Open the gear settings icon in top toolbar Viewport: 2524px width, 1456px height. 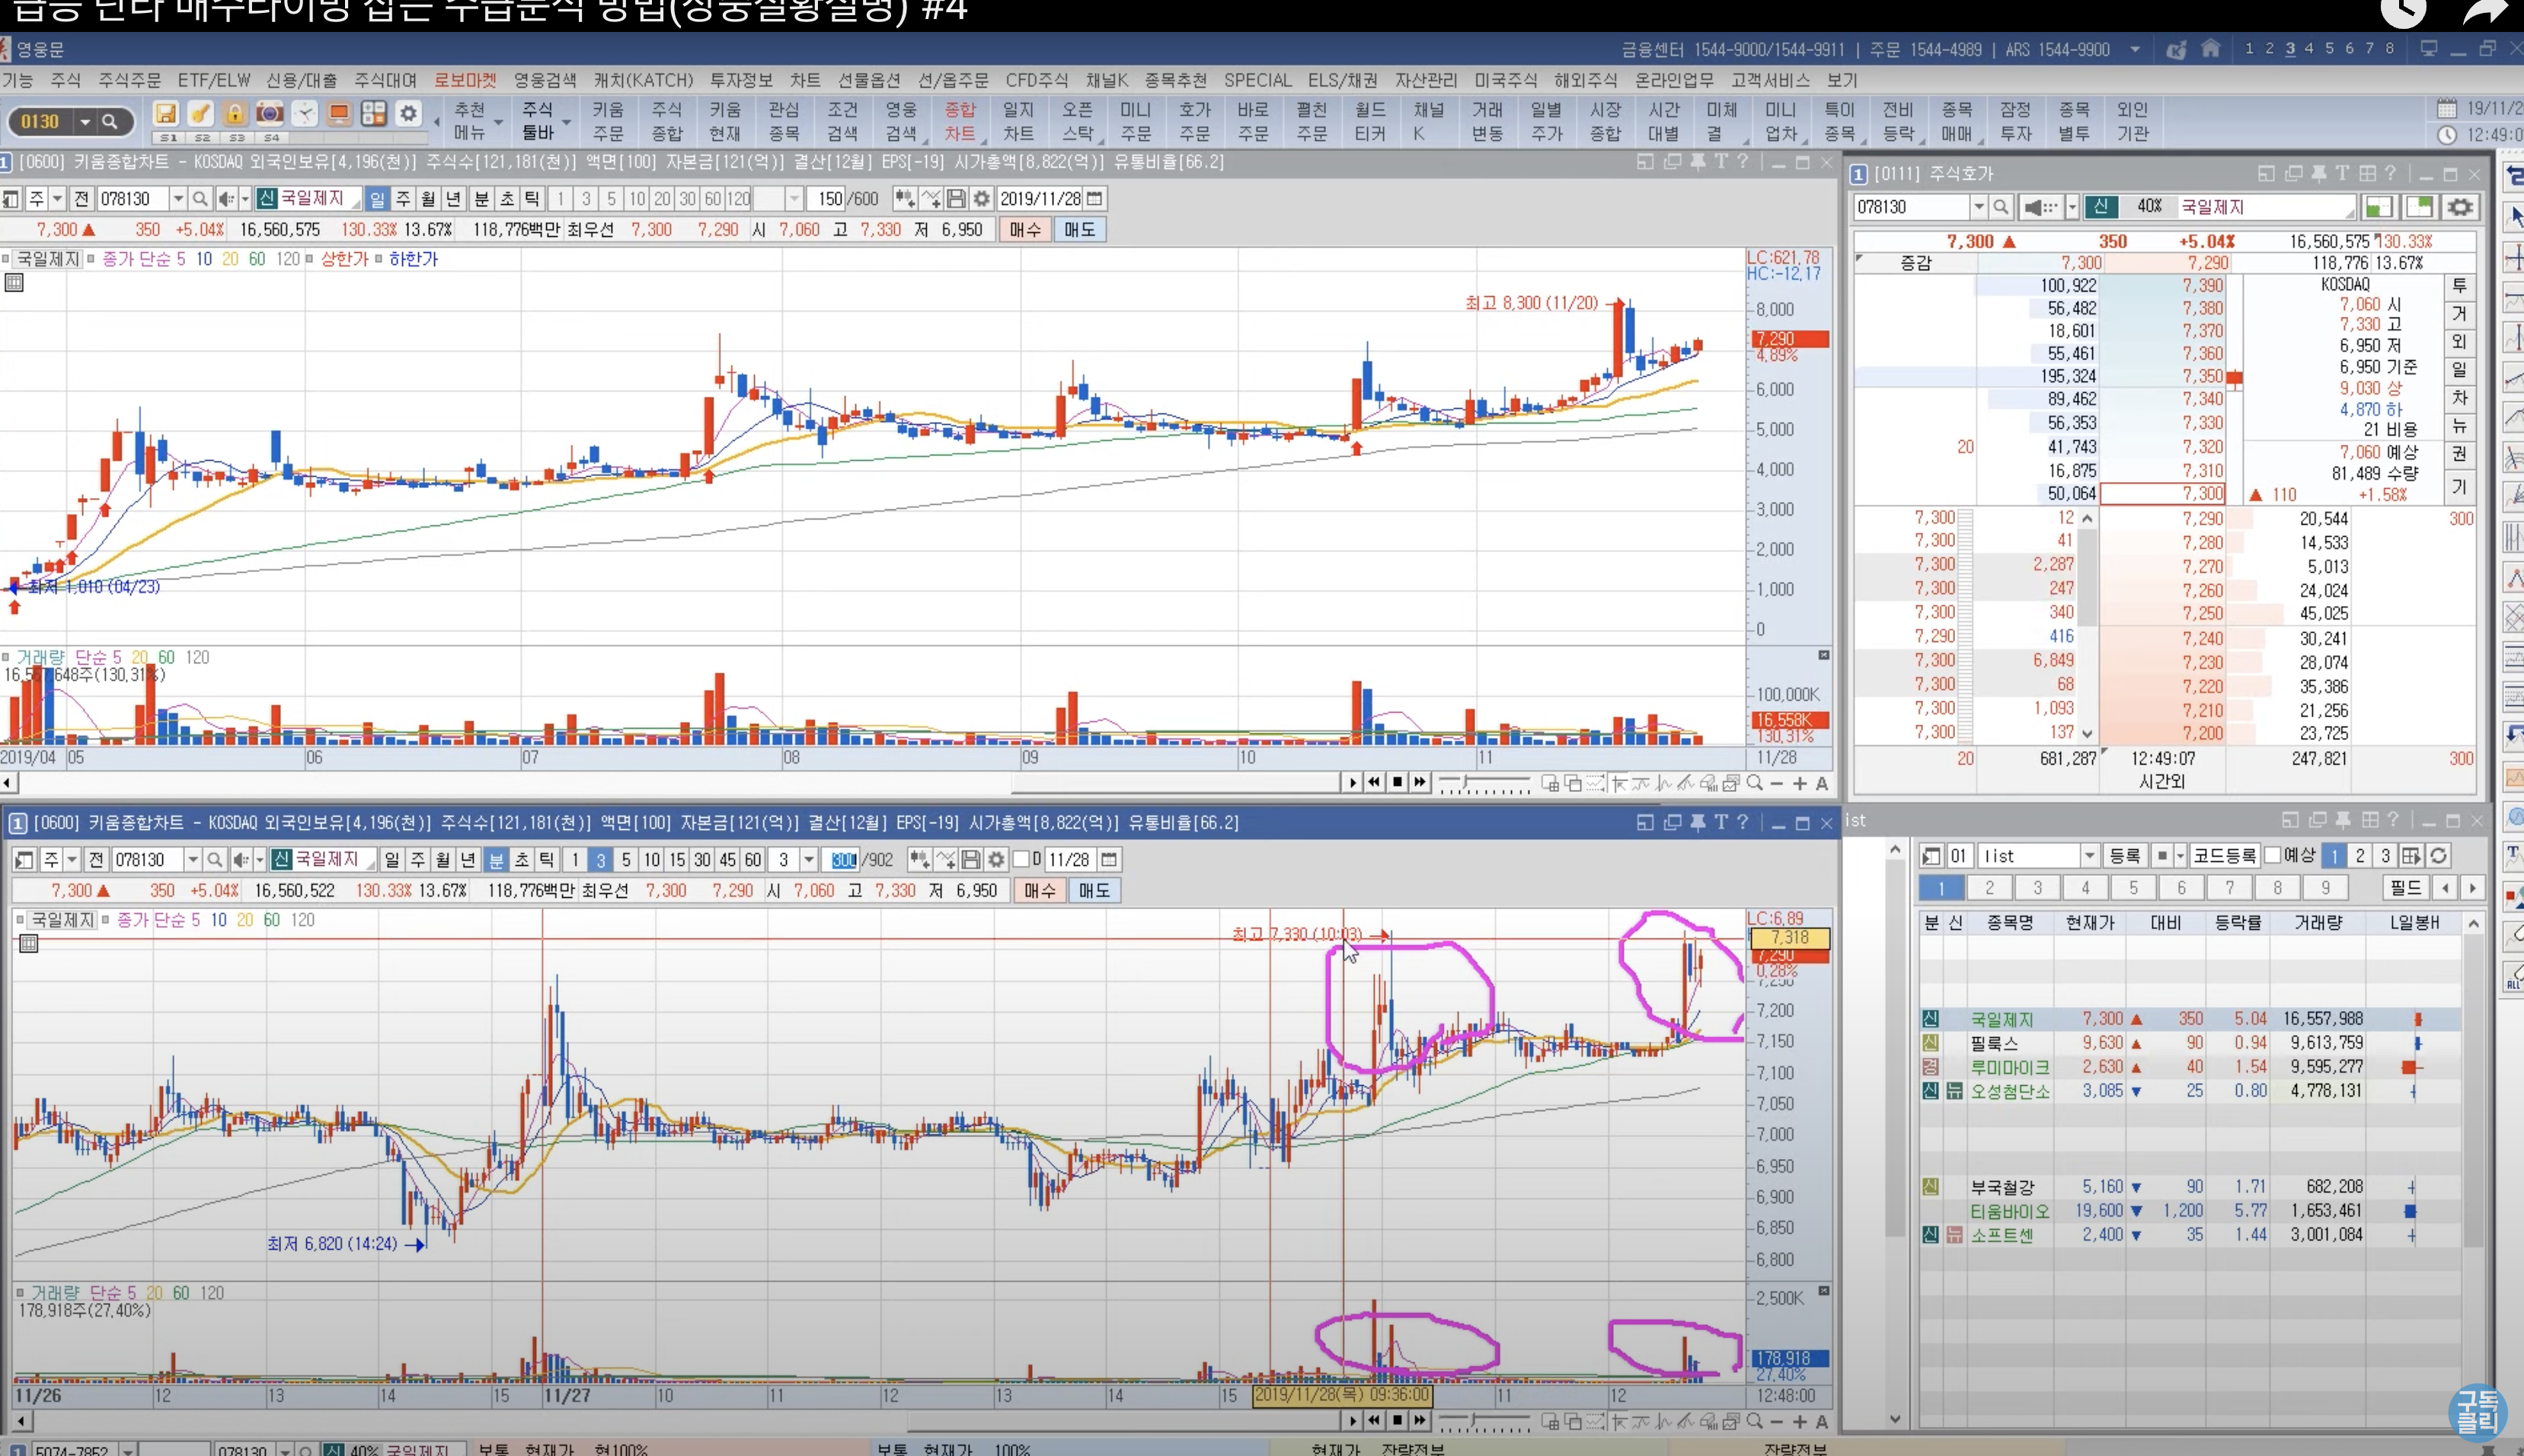pyautogui.click(x=408, y=114)
